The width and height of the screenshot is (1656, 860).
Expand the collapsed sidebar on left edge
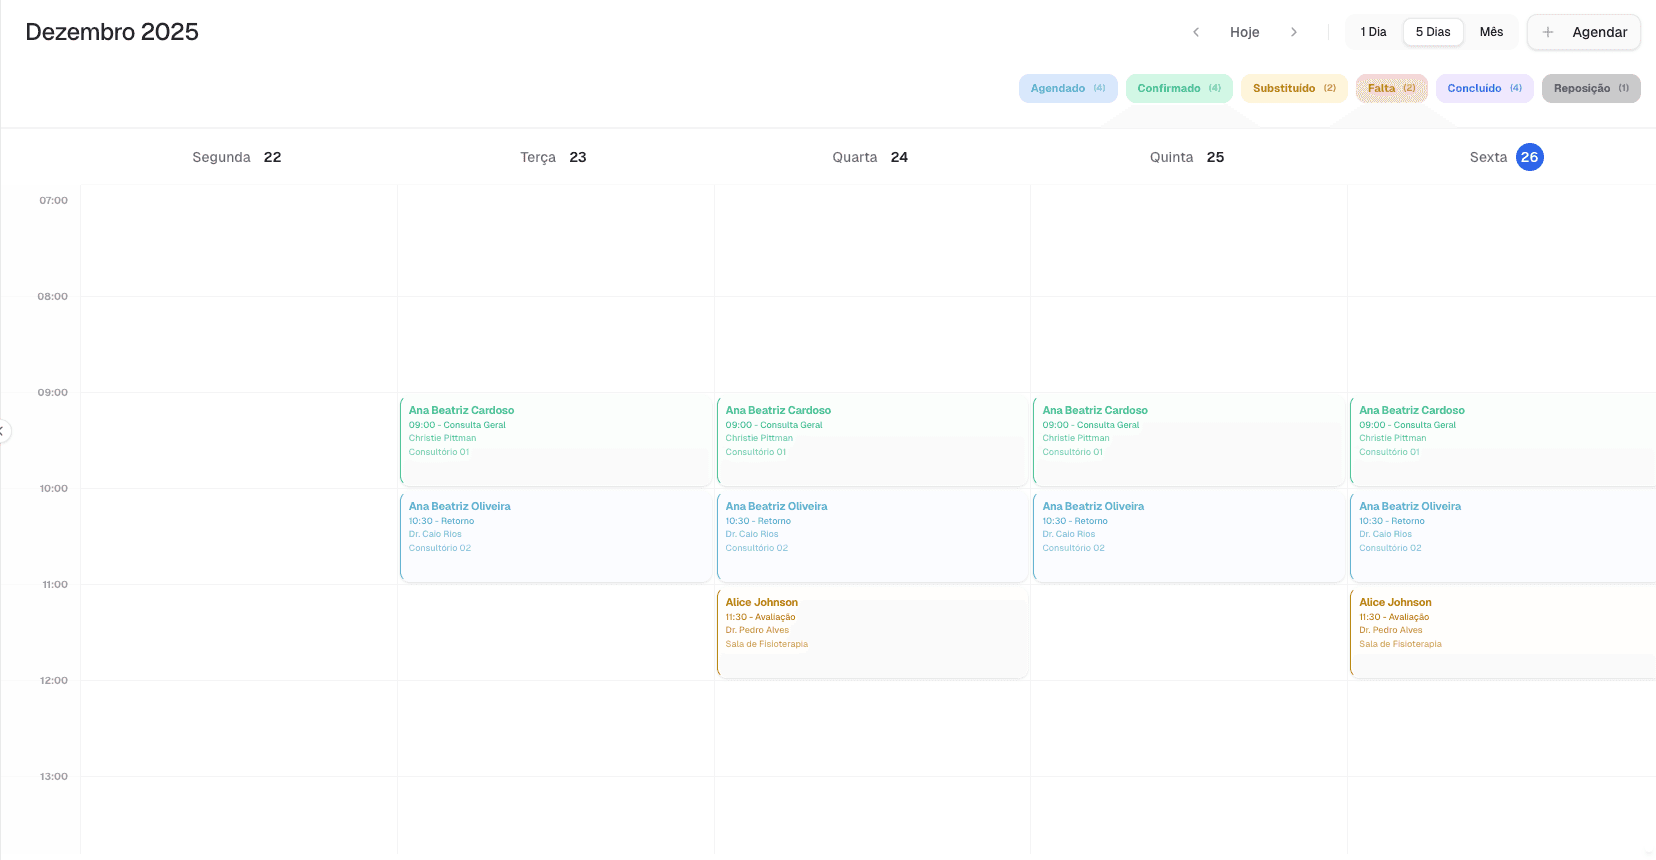(x=3, y=431)
